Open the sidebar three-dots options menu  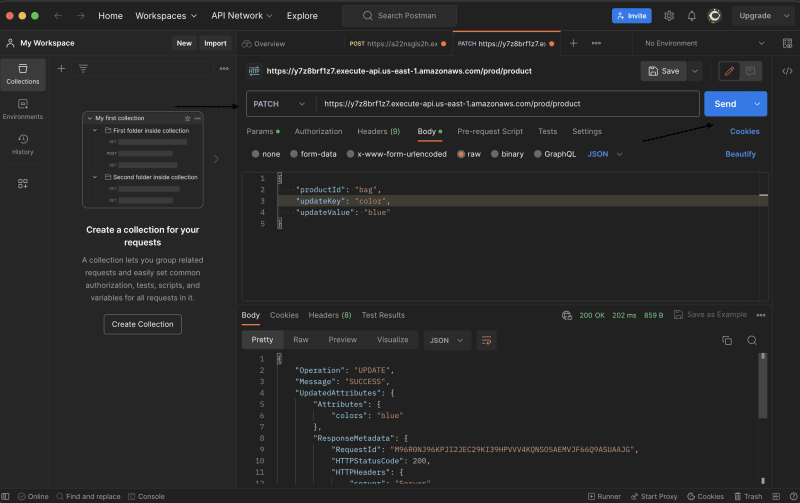224,68
